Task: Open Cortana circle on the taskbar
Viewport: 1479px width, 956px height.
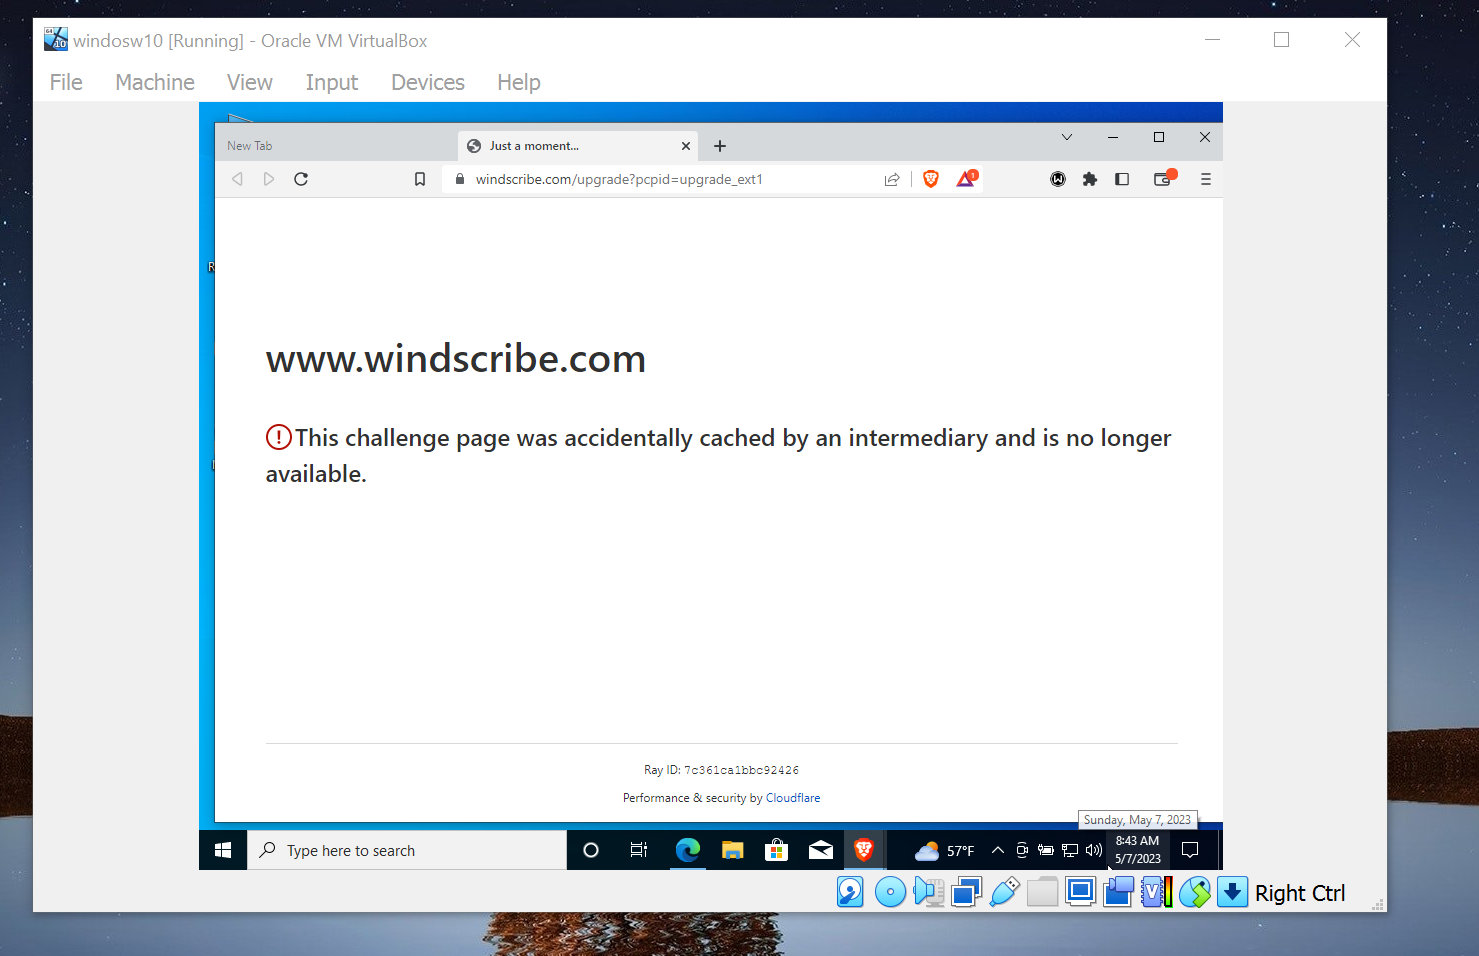Action: click(591, 850)
